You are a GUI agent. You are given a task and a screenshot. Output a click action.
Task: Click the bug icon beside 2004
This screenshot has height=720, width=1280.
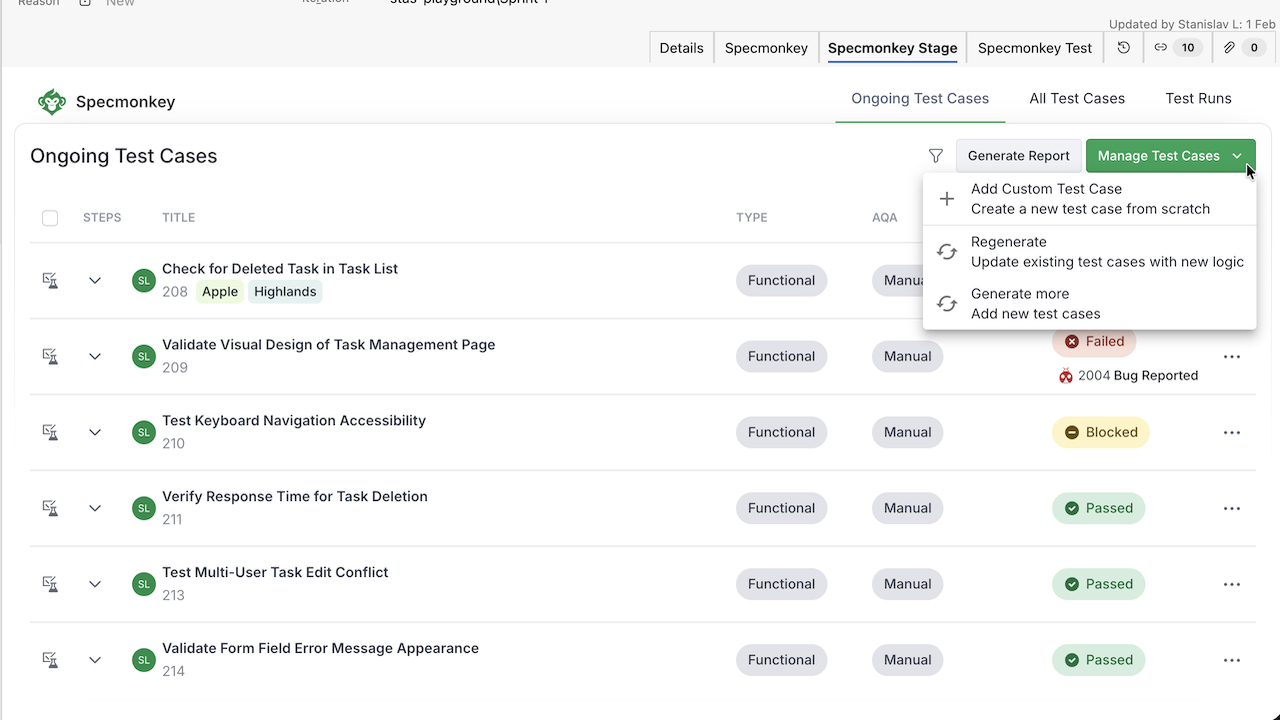[x=1066, y=376]
